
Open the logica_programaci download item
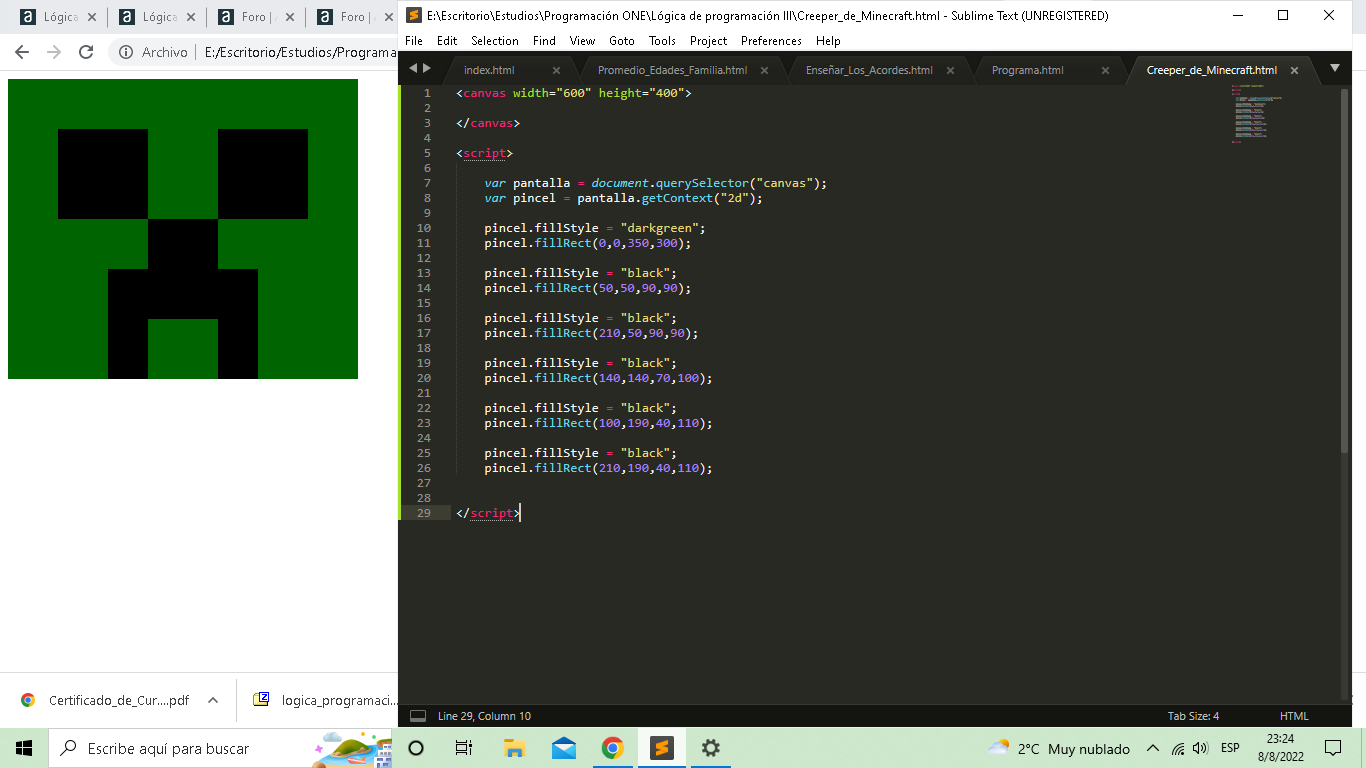point(325,700)
